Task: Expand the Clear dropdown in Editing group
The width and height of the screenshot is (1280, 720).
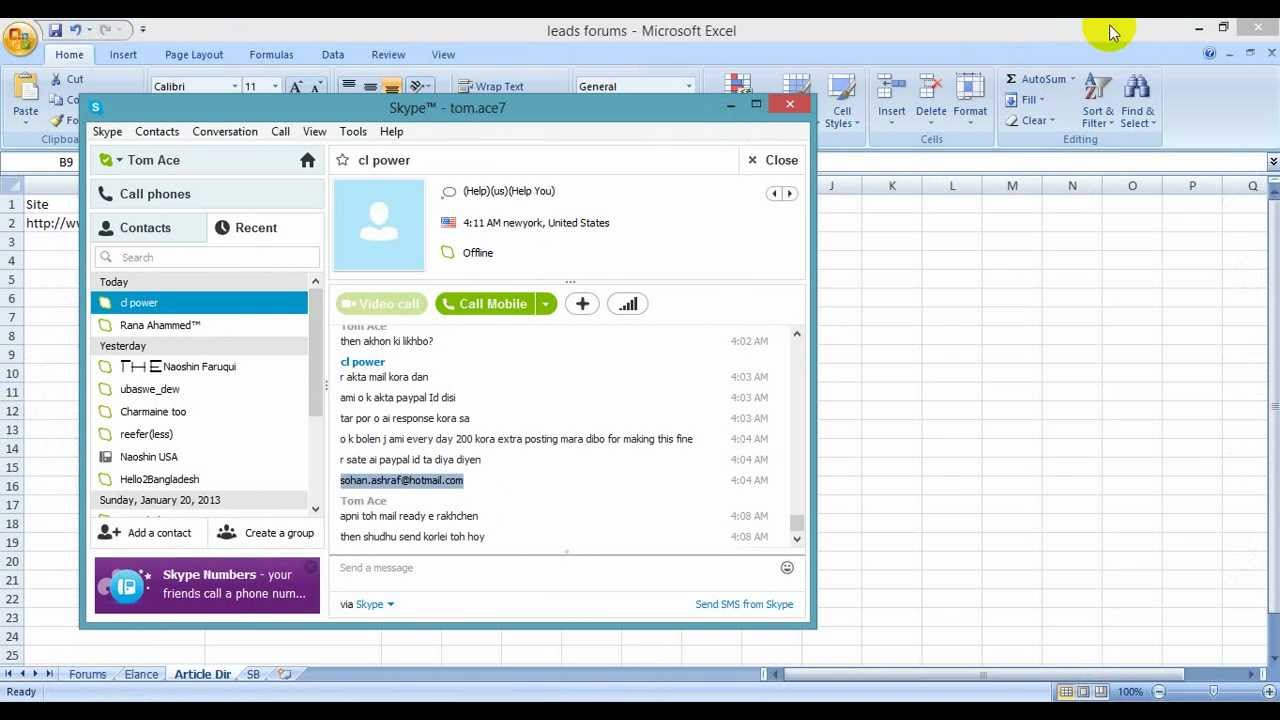Action: [x=1052, y=121]
